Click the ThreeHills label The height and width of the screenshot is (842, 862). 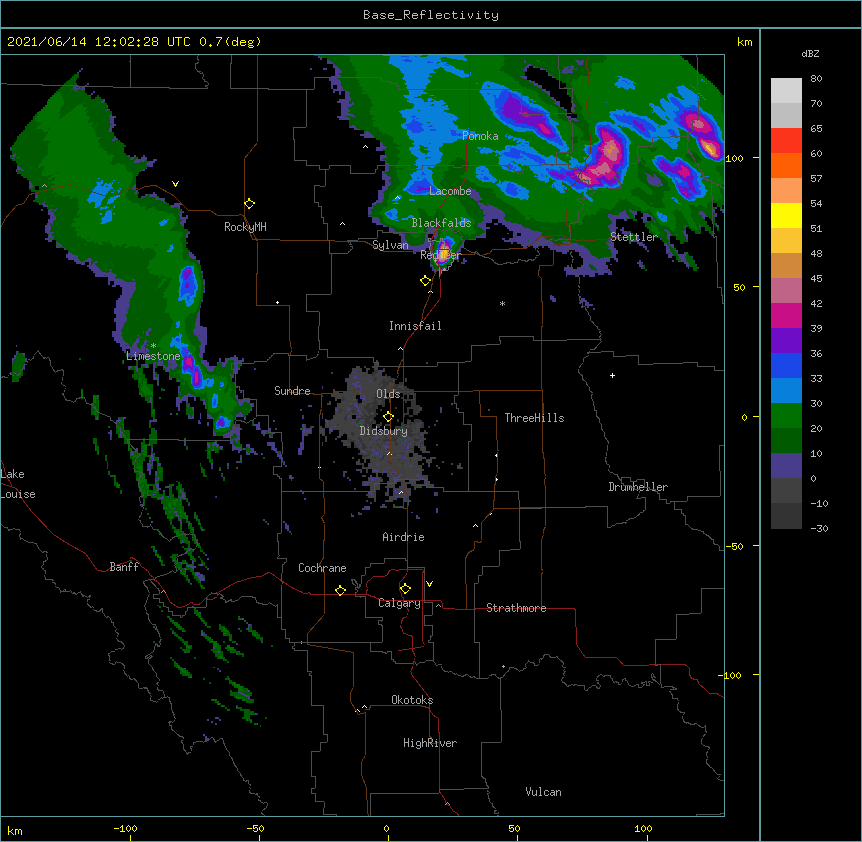pyautogui.click(x=534, y=418)
